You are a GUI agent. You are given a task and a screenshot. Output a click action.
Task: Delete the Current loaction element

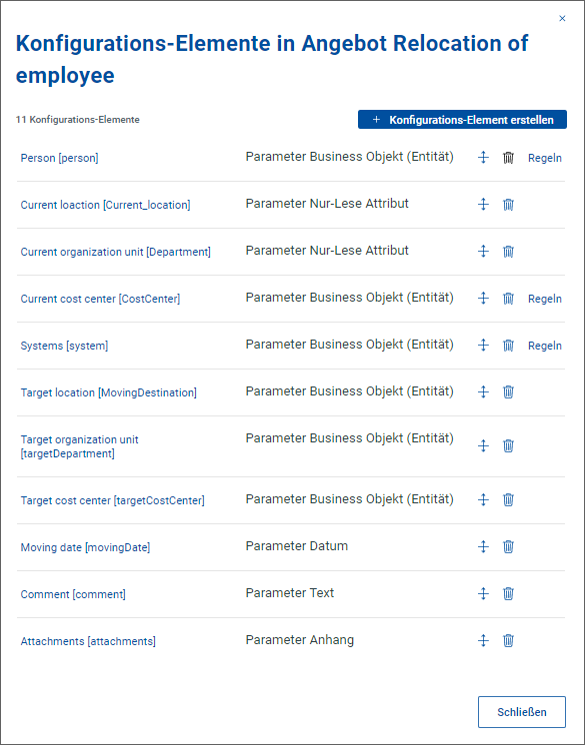pyautogui.click(x=508, y=204)
